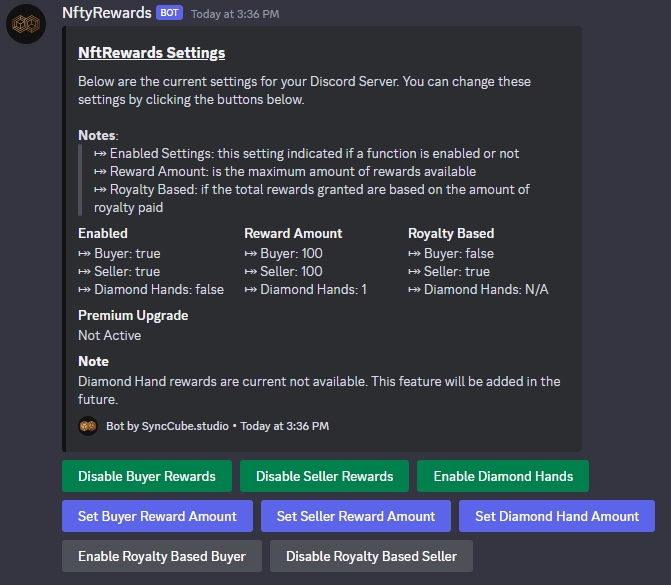Disable Seller Rewards
The width and height of the screenshot is (671, 585).
pyautogui.click(x=324, y=476)
